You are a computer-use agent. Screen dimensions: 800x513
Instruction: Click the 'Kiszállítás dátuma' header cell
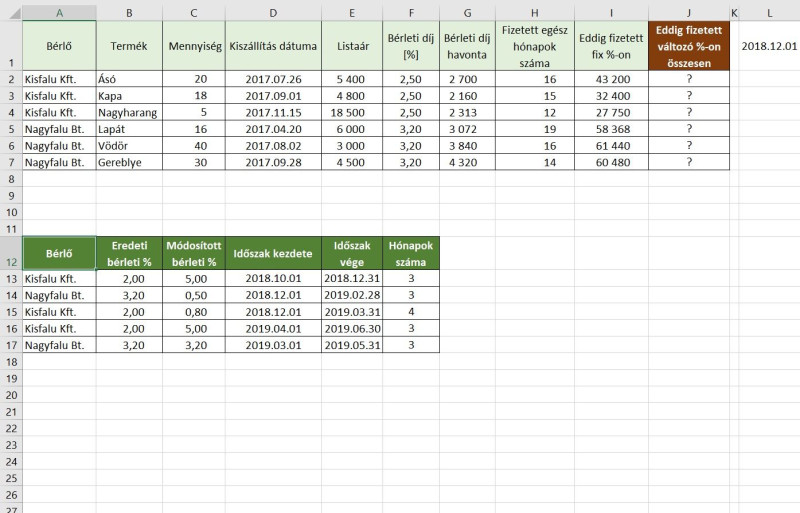pos(273,46)
